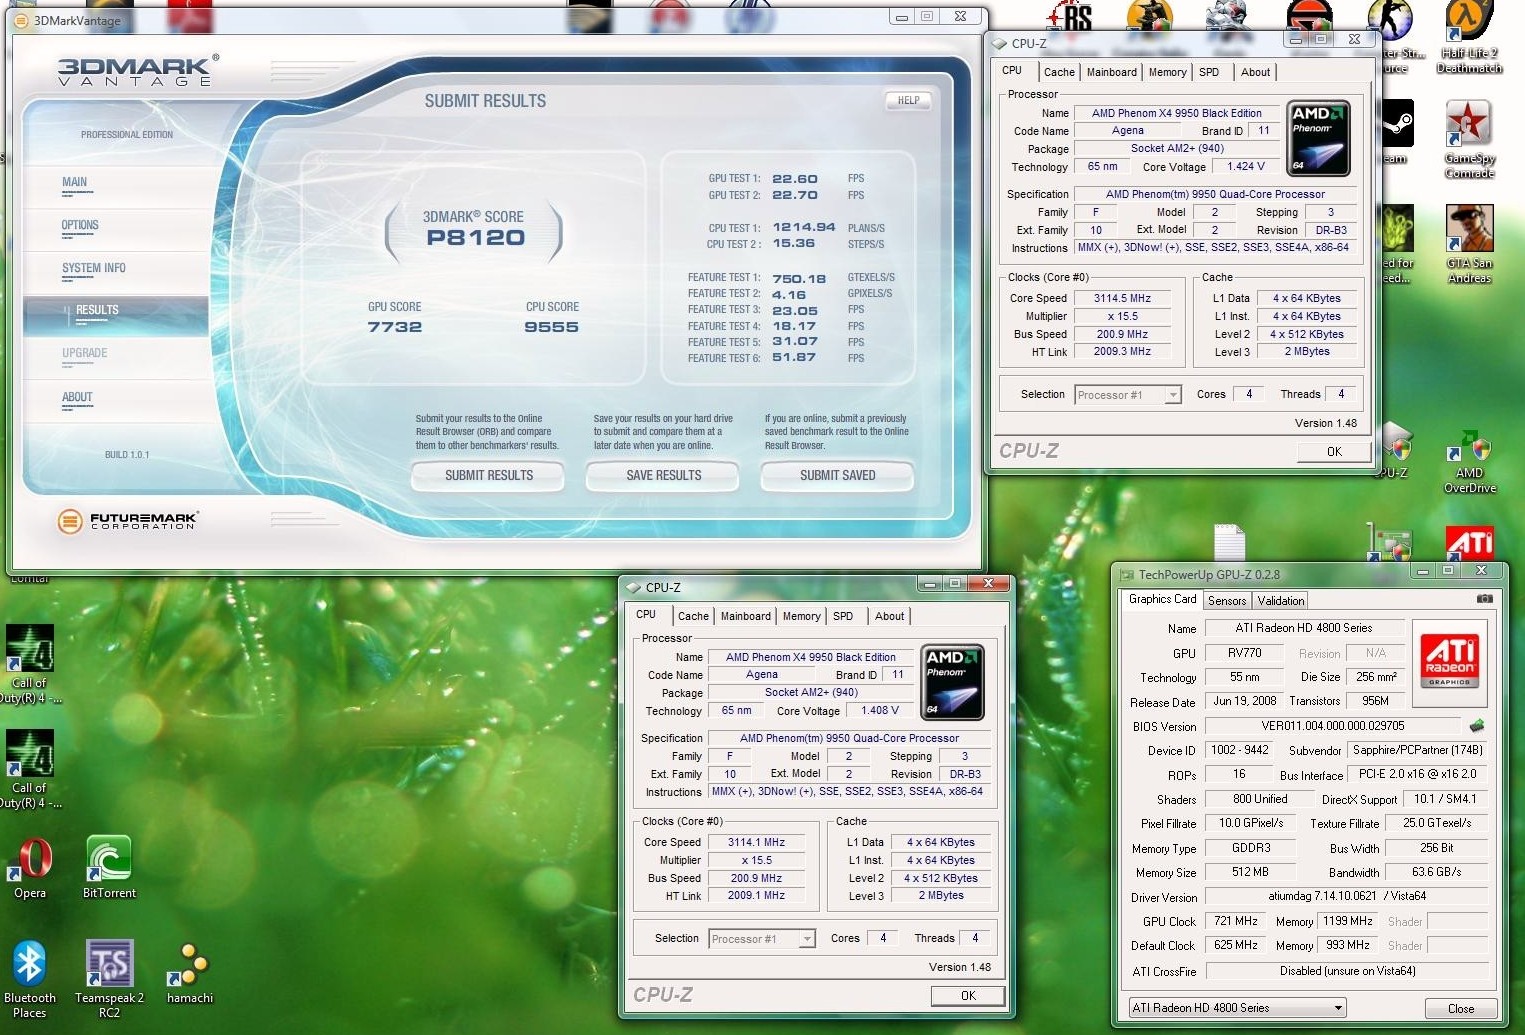Open the ATI red logo desktop icon
The width and height of the screenshot is (1525, 1035).
(1470, 542)
